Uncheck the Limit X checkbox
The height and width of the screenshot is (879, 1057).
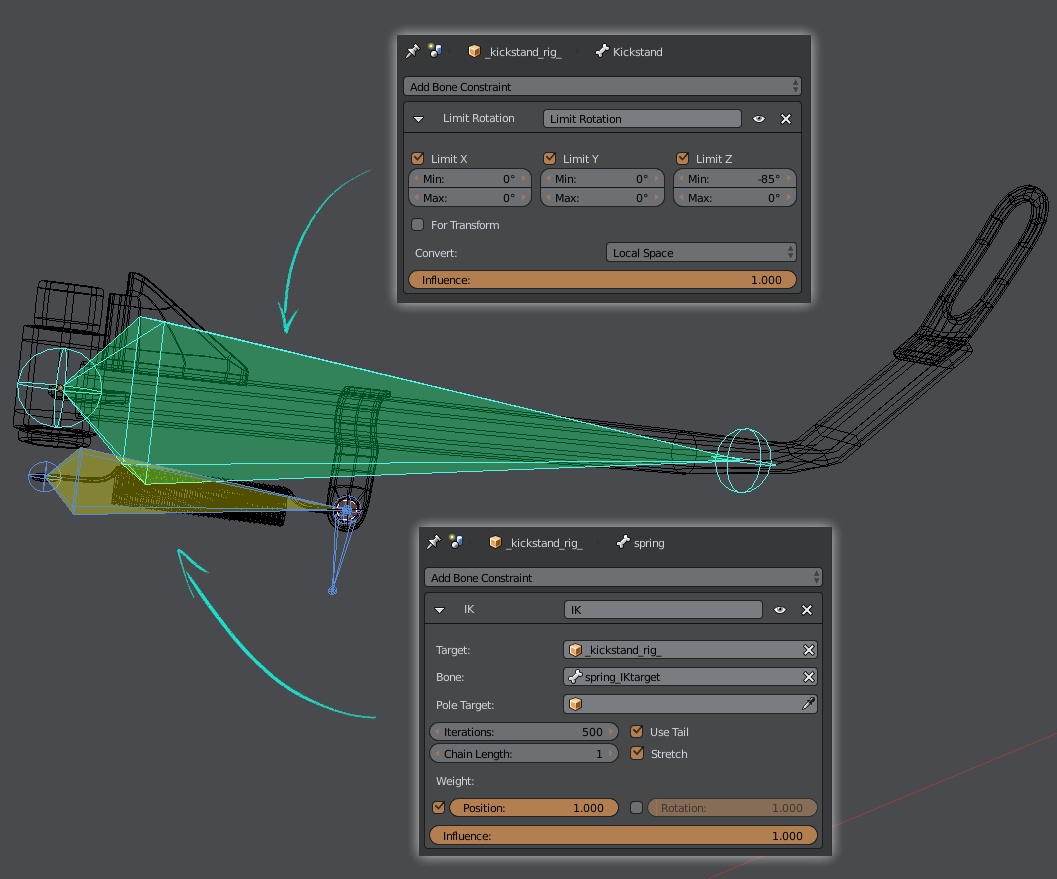point(418,158)
